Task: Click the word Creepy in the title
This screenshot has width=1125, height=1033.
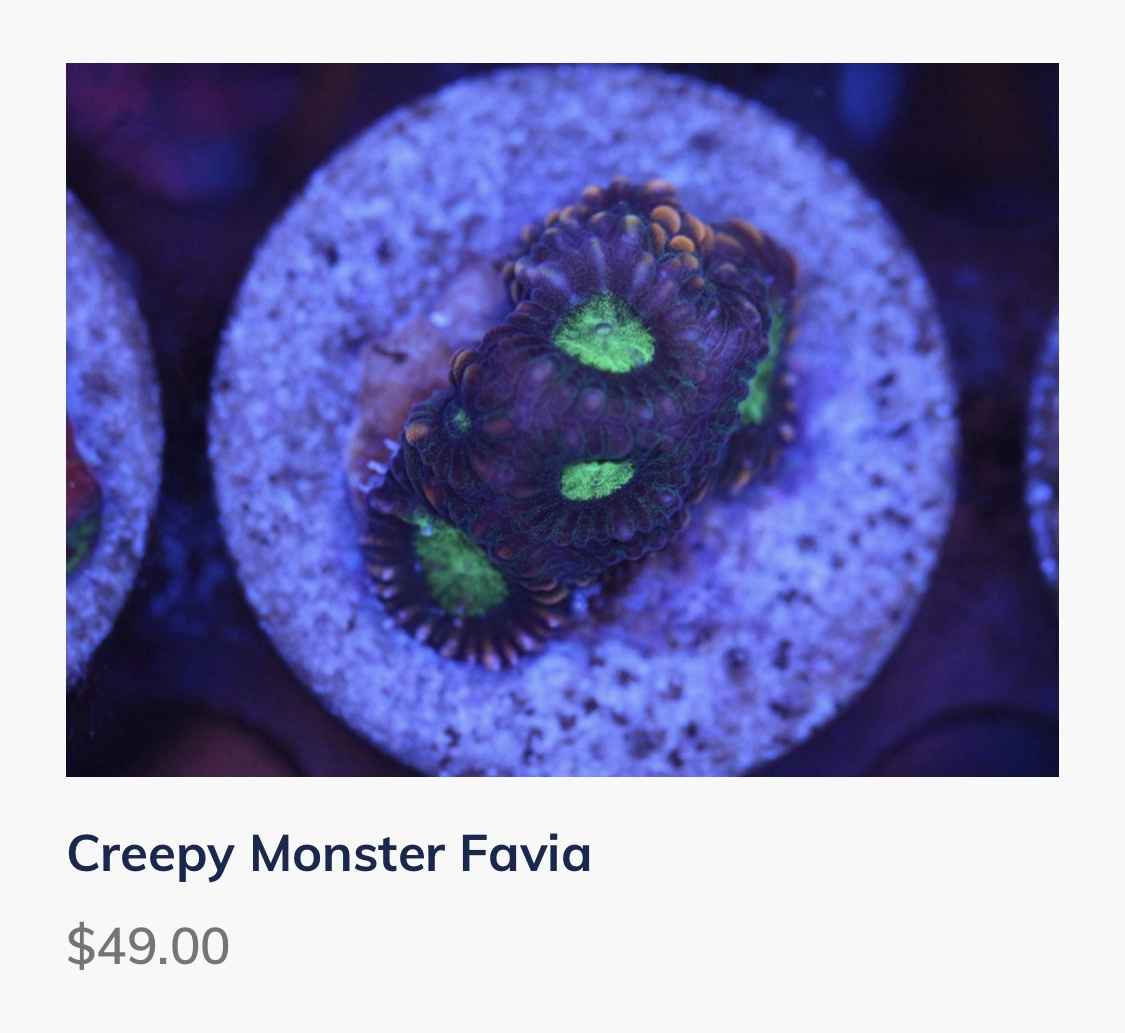Action: click(x=151, y=855)
